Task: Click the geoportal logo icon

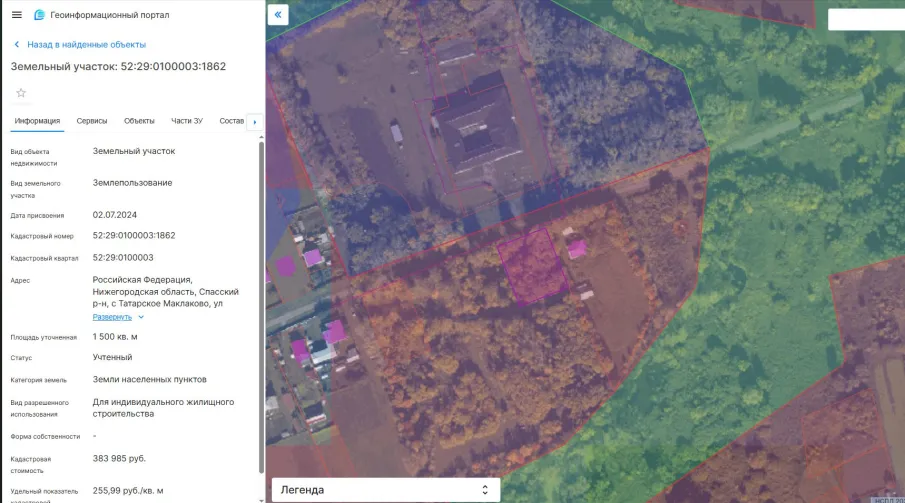Action: (x=39, y=15)
